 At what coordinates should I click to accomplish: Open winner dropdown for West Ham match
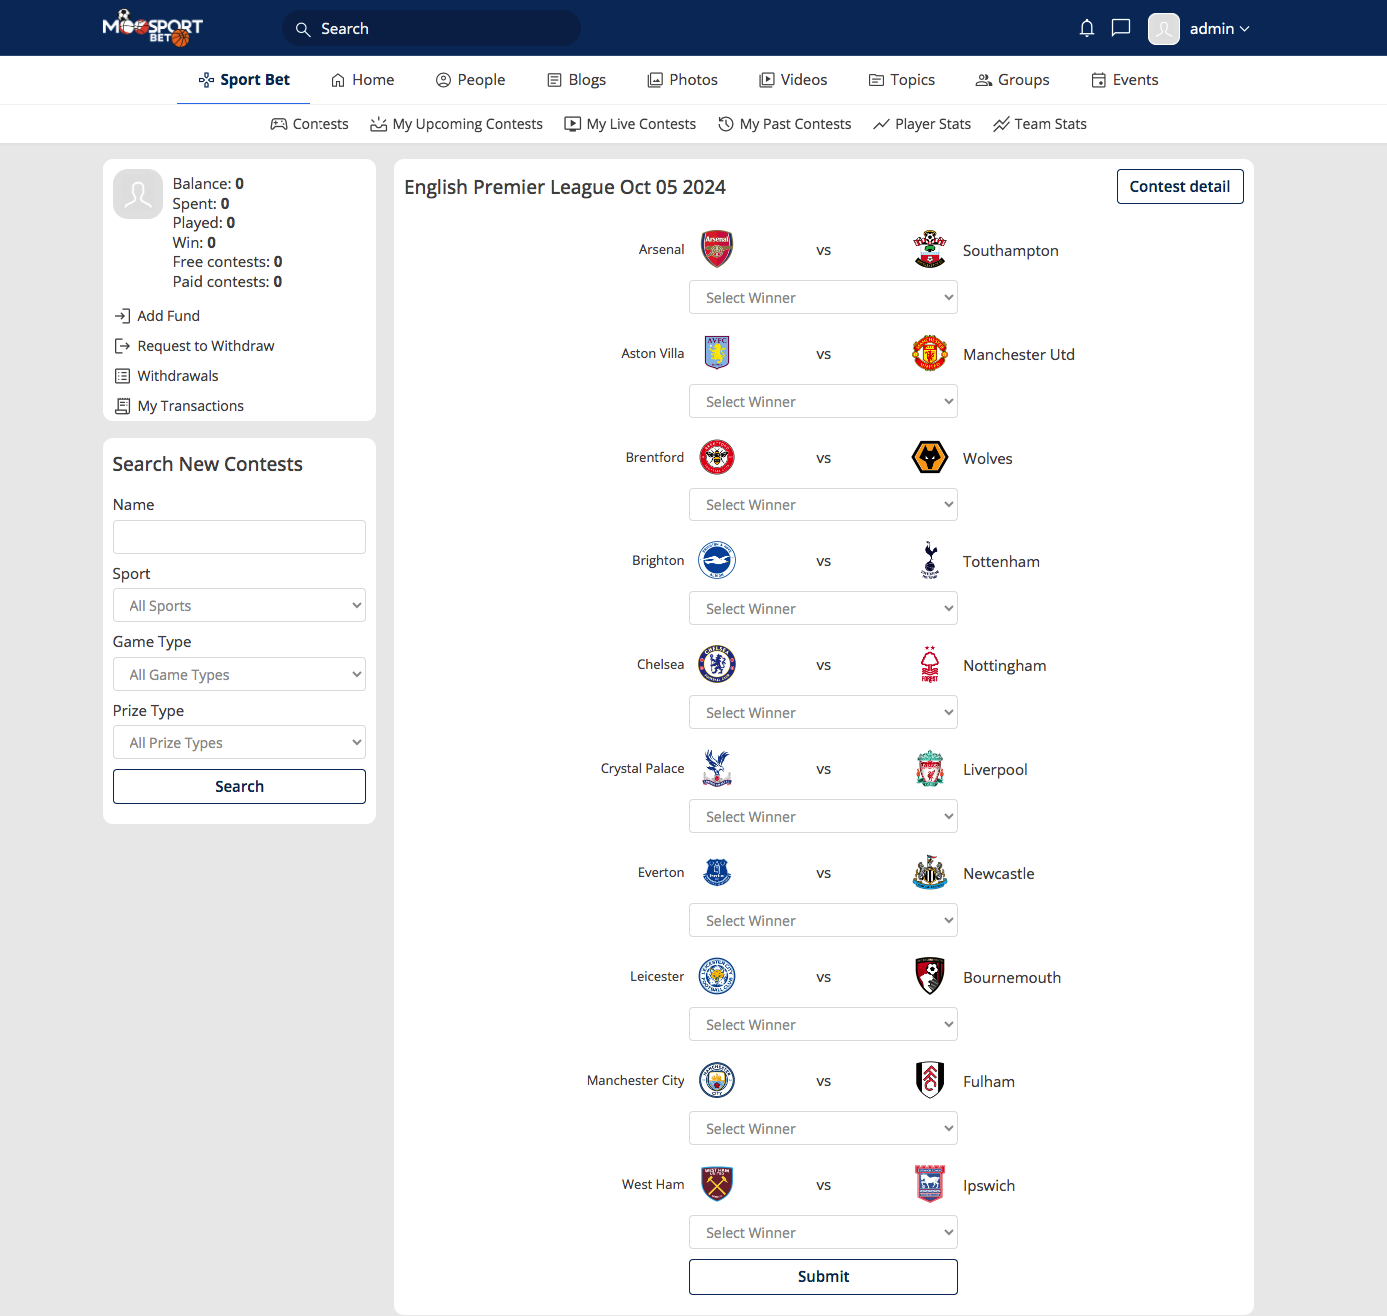pos(823,1232)
